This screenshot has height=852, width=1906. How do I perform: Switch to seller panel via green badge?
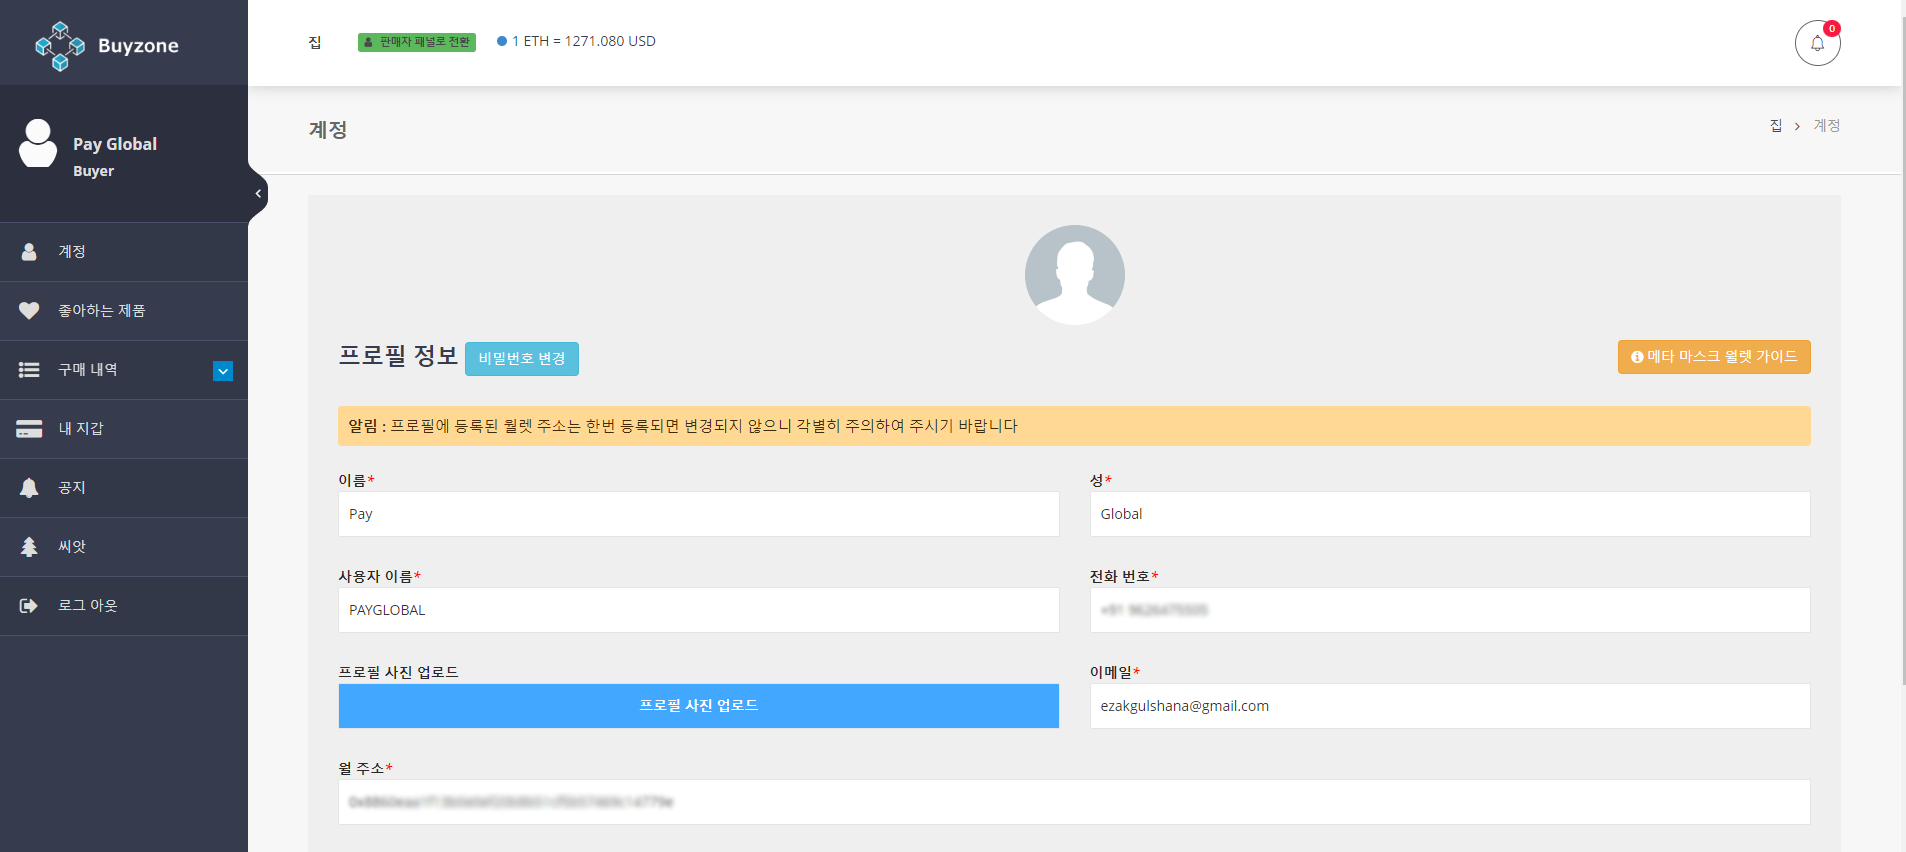click(417, 42)
